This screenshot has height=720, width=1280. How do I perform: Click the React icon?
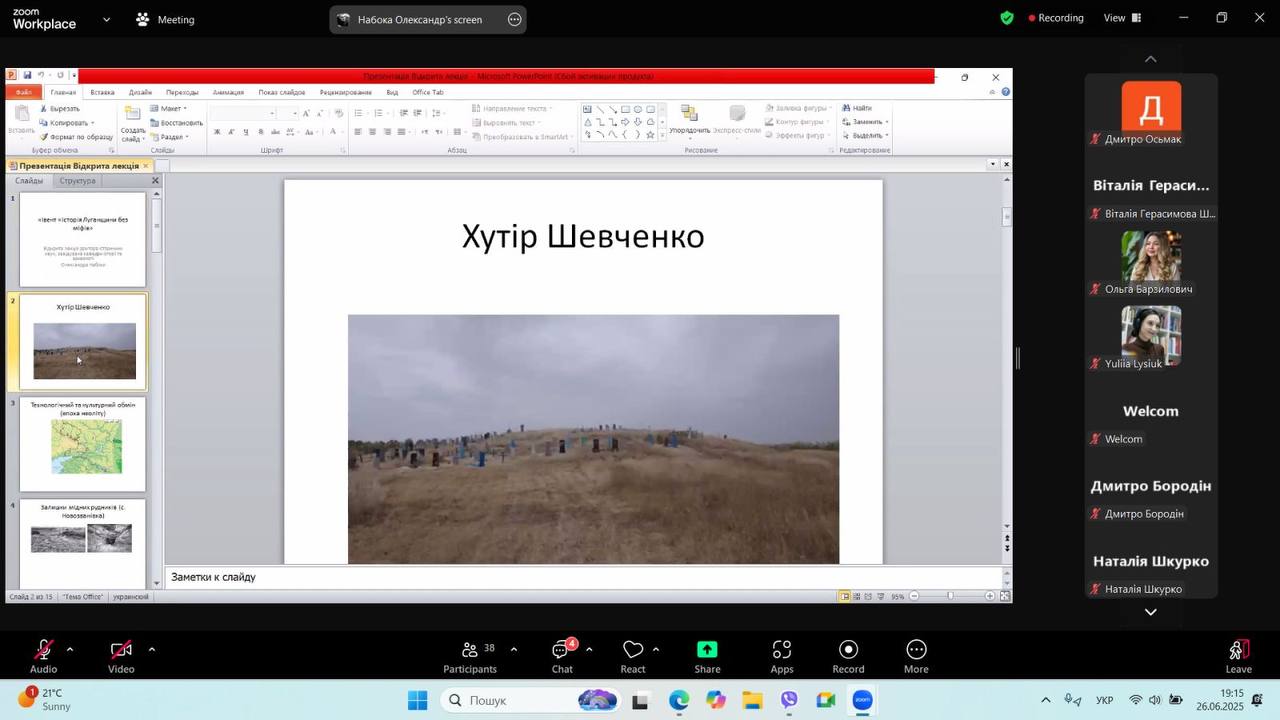632,656
